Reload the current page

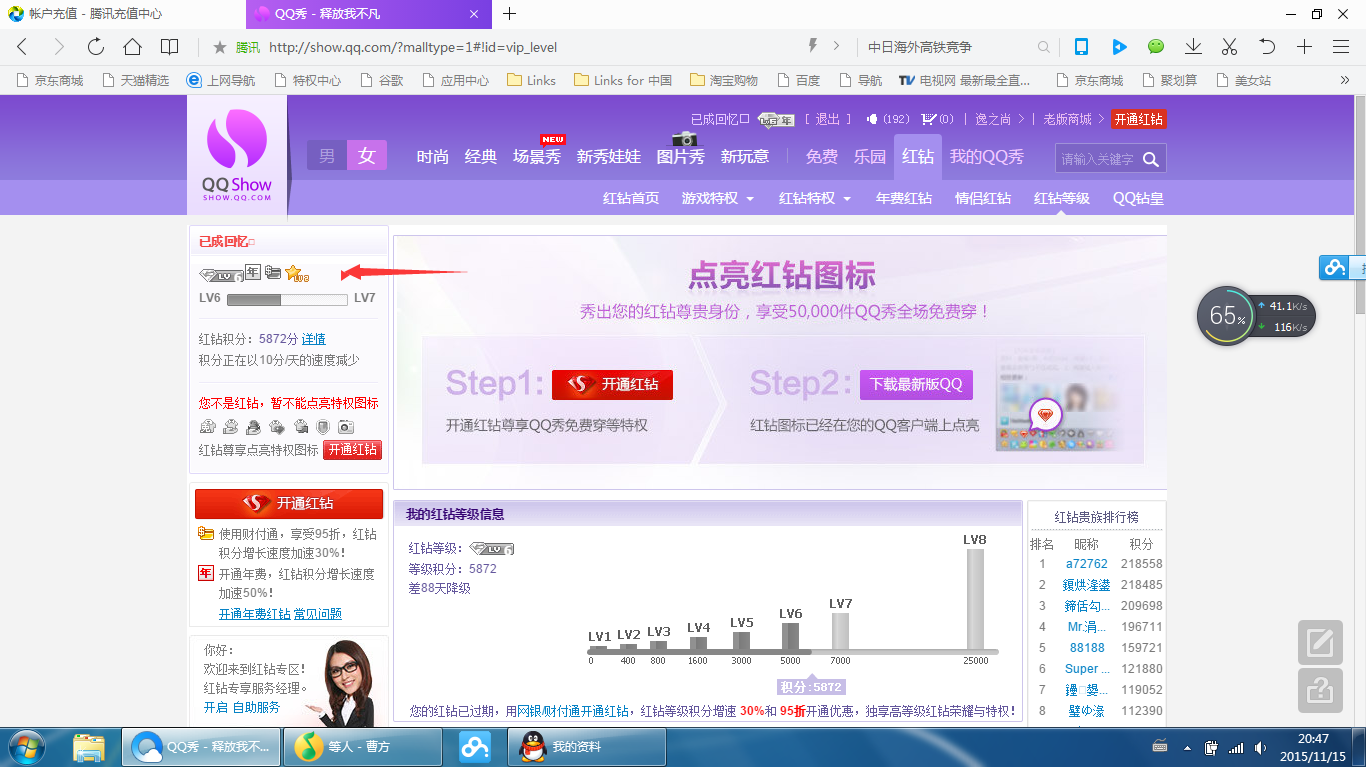pos(96,47)
